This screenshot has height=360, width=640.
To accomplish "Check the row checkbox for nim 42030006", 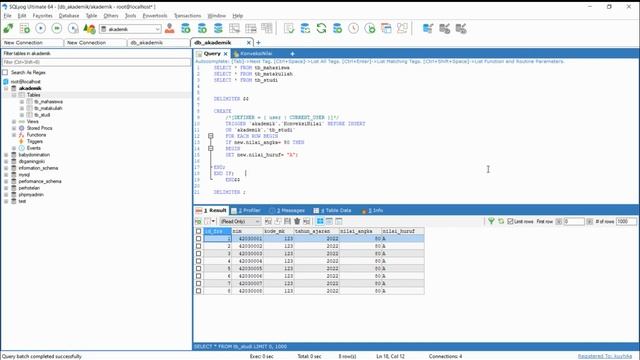I will point(198,276).
